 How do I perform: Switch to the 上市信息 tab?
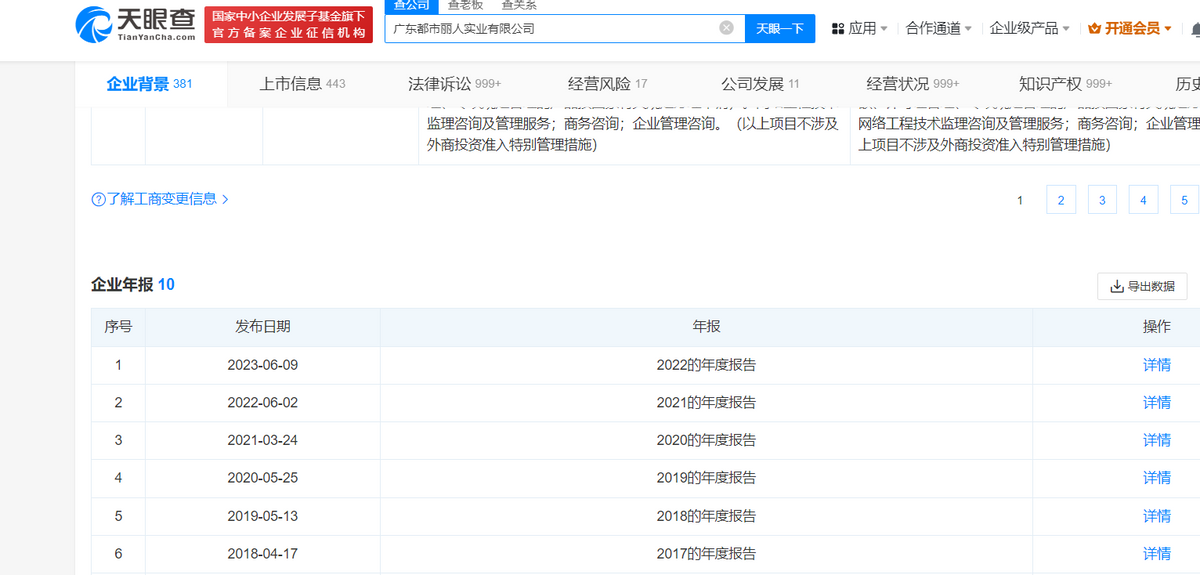point(302,84)
